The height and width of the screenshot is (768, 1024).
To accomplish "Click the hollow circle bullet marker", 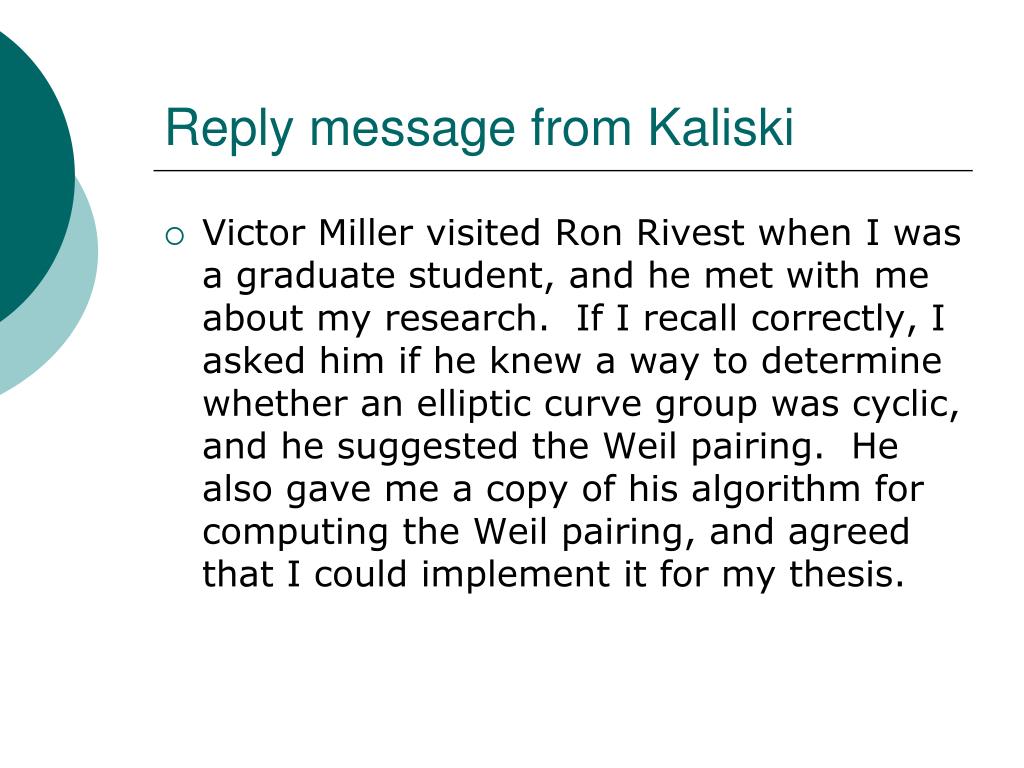I will 175,236.
